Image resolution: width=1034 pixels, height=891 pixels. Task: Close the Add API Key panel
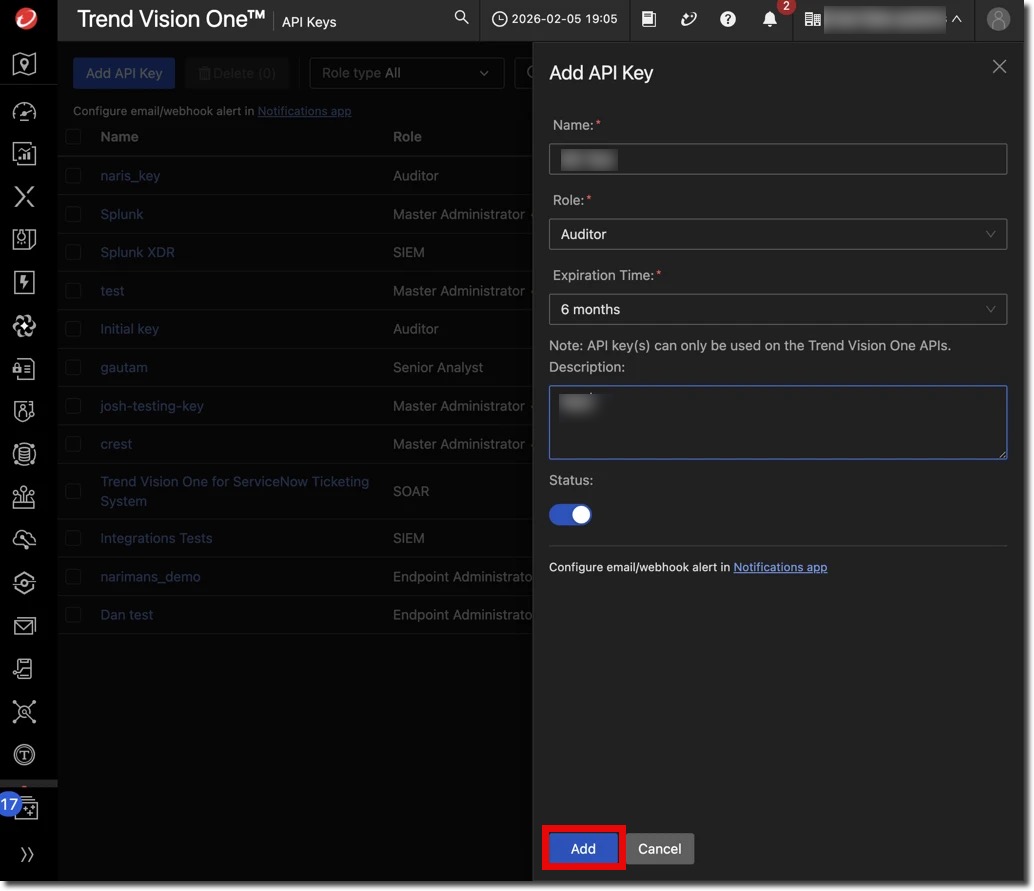999,67
